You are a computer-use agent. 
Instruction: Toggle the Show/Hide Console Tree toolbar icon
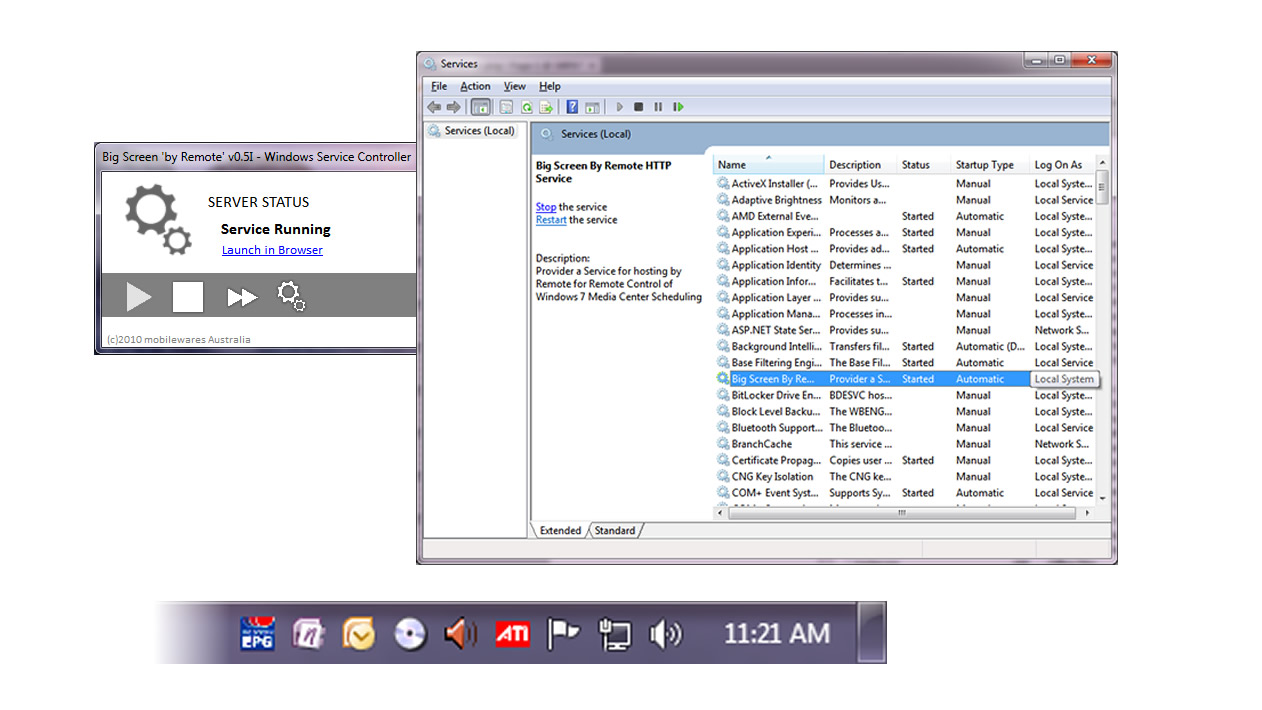click(x=481, y=107)
